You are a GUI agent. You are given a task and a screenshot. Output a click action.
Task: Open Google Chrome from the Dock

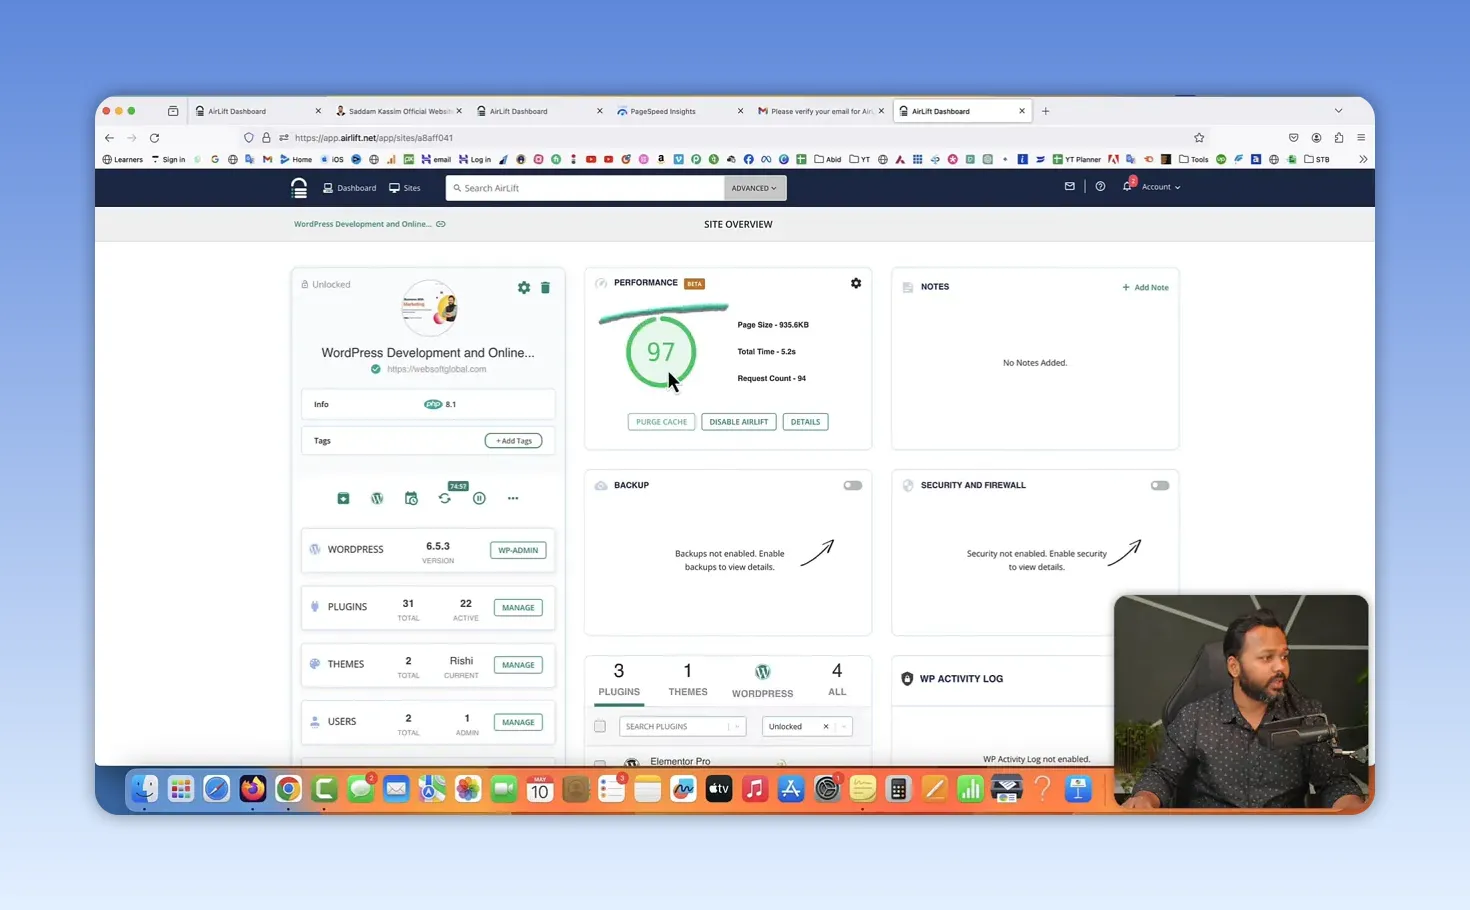288,789
